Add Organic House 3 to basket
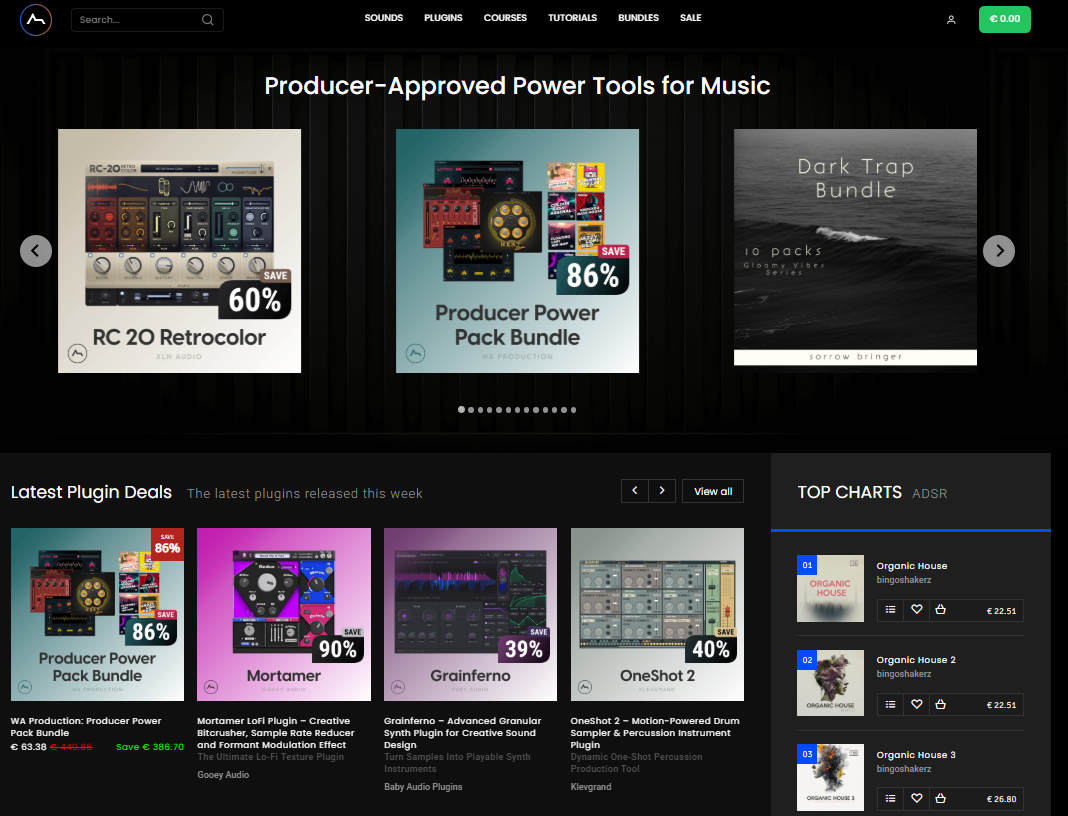This screenshot has width=1068, height=816. pyautogui.click(x=940, y=799)
